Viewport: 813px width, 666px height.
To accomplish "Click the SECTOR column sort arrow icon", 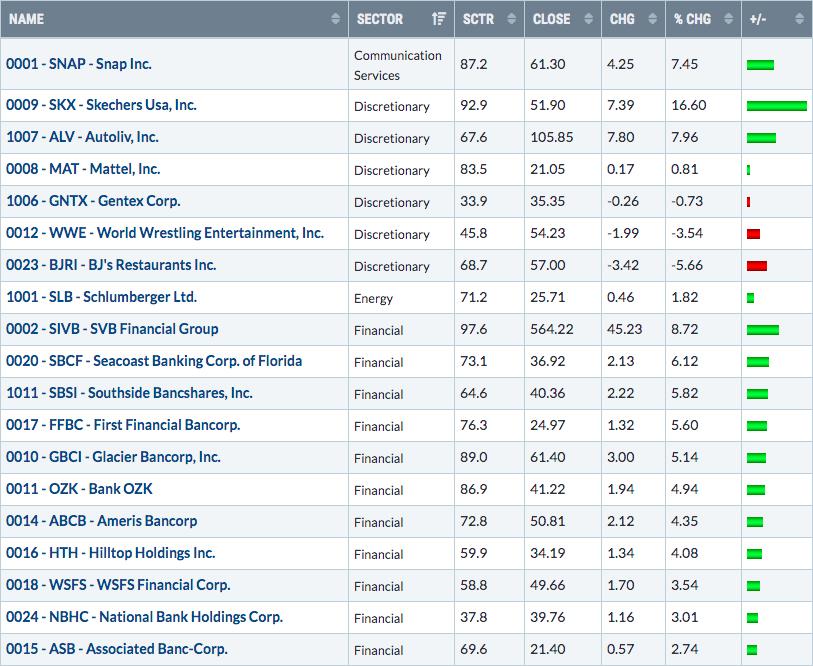I will (x=438, y=19).
